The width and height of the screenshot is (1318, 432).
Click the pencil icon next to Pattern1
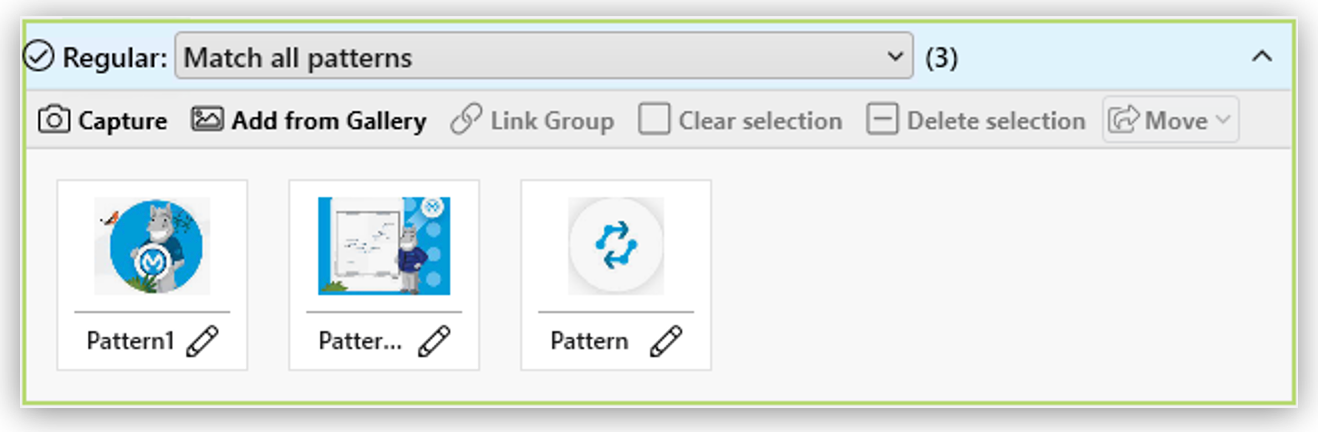point(203,342)
